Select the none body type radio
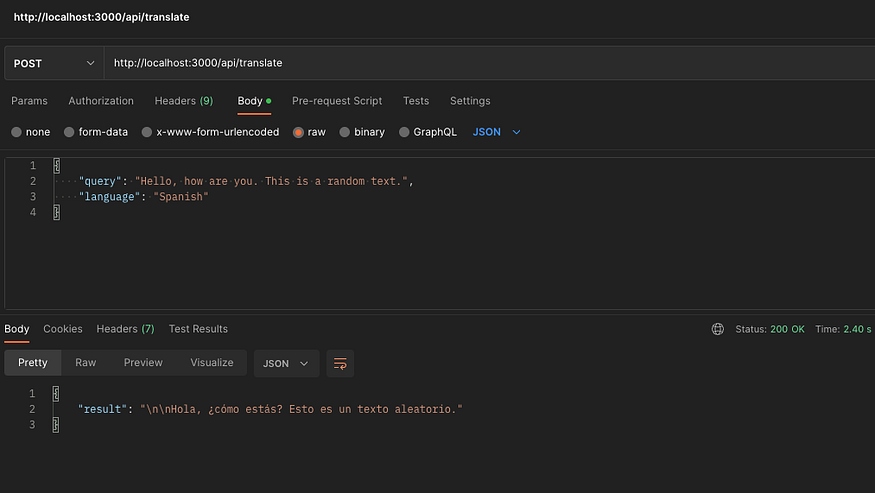Image resolution: width=875 pixels, height=493 pixels. coord(16,132)
